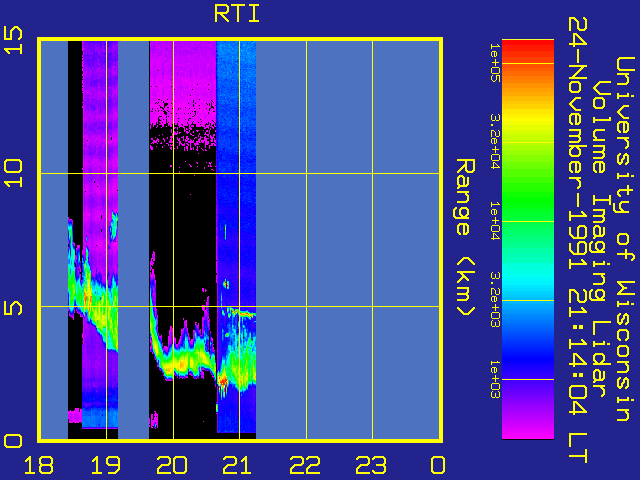Image resolution: width=640 pixels, height=480 pixels.
Task: Click the upper 3.2e+04 colorbar tick label
Action: point(495,142)
